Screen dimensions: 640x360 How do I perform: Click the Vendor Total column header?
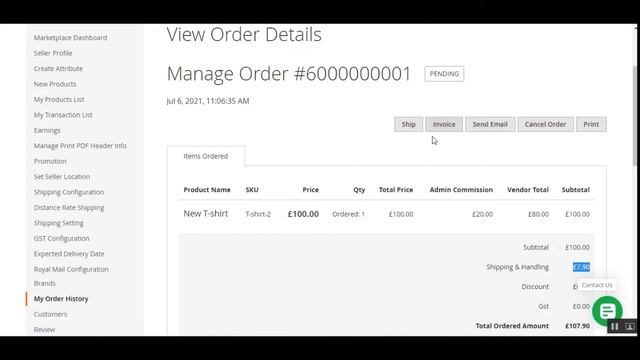pyautogui.click(x=528, y=190)
